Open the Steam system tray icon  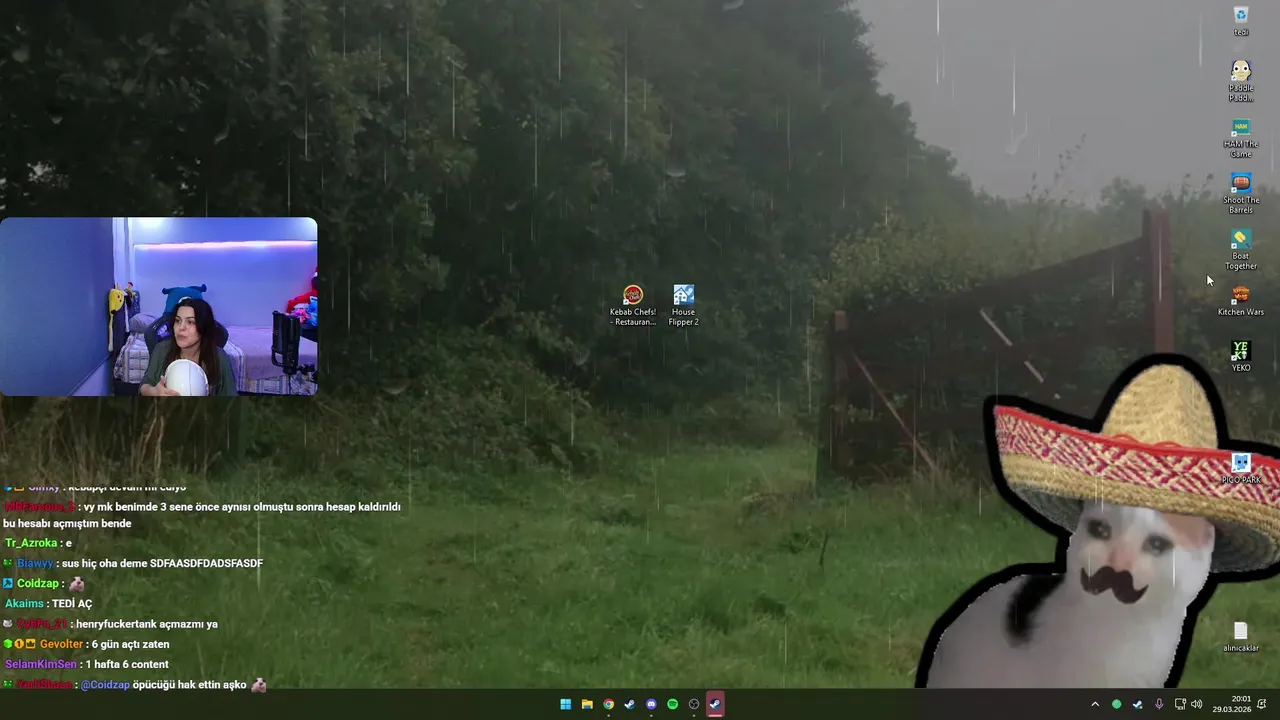coord(1138,704)
